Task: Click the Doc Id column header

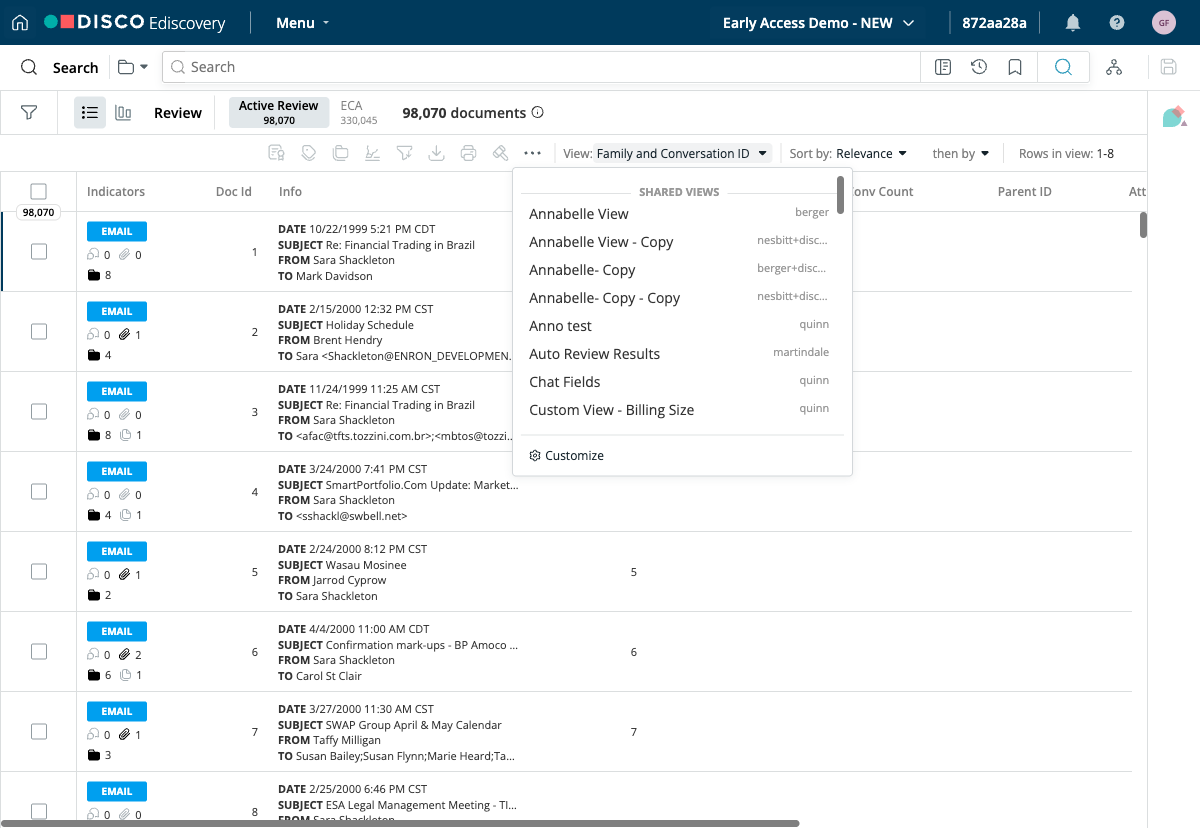Action: [x=234, y=192]
